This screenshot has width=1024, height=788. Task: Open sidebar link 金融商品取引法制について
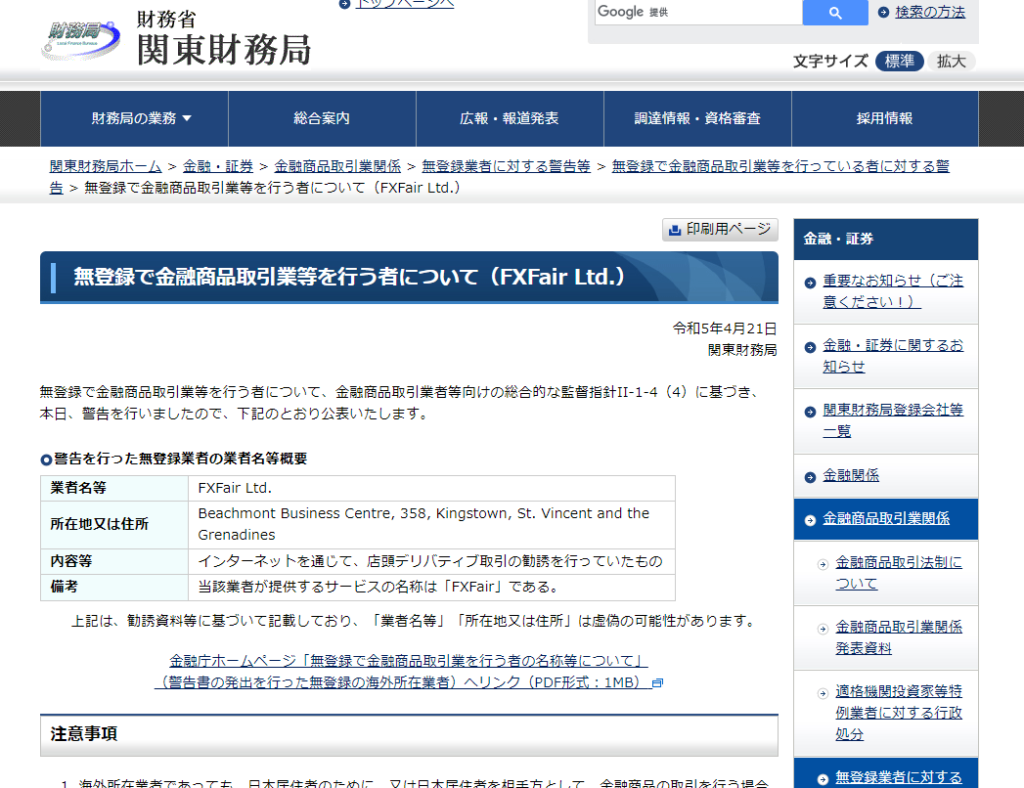(x=899, y=573)
